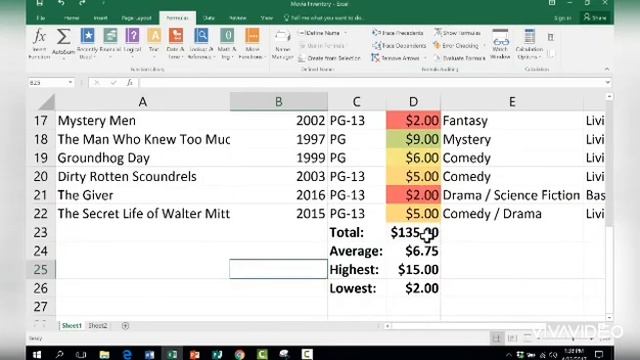
Task: Switch to the Insert tab
Action: pos(100,18)
